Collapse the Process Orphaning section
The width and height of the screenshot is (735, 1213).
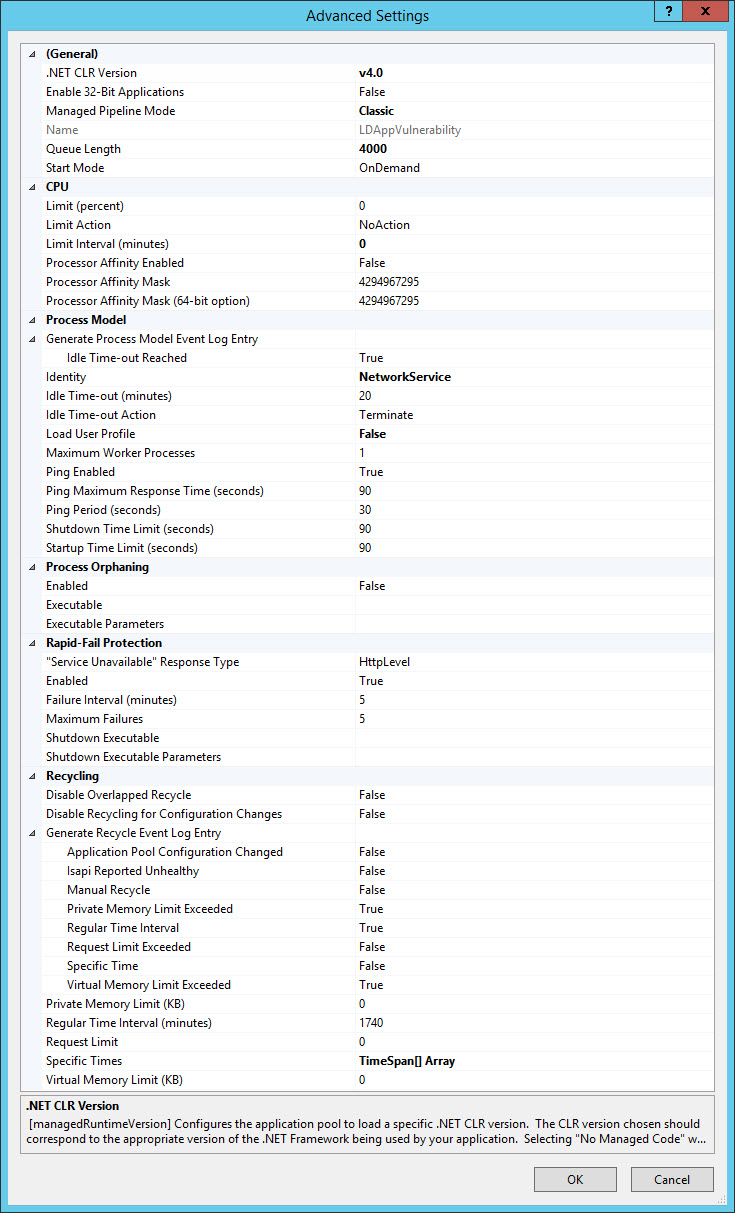coord(31,567)
